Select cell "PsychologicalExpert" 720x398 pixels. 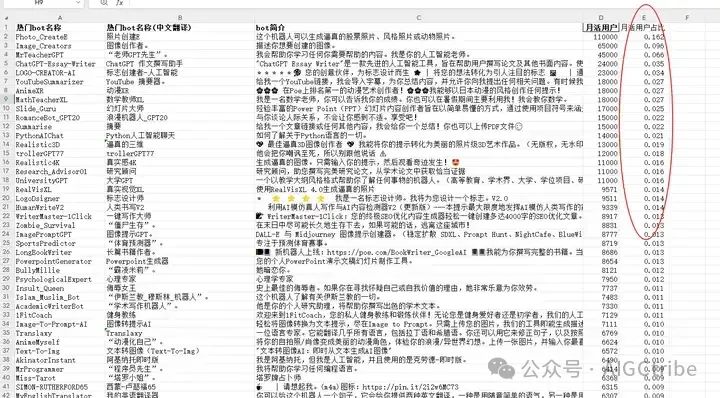click(53, 279)
